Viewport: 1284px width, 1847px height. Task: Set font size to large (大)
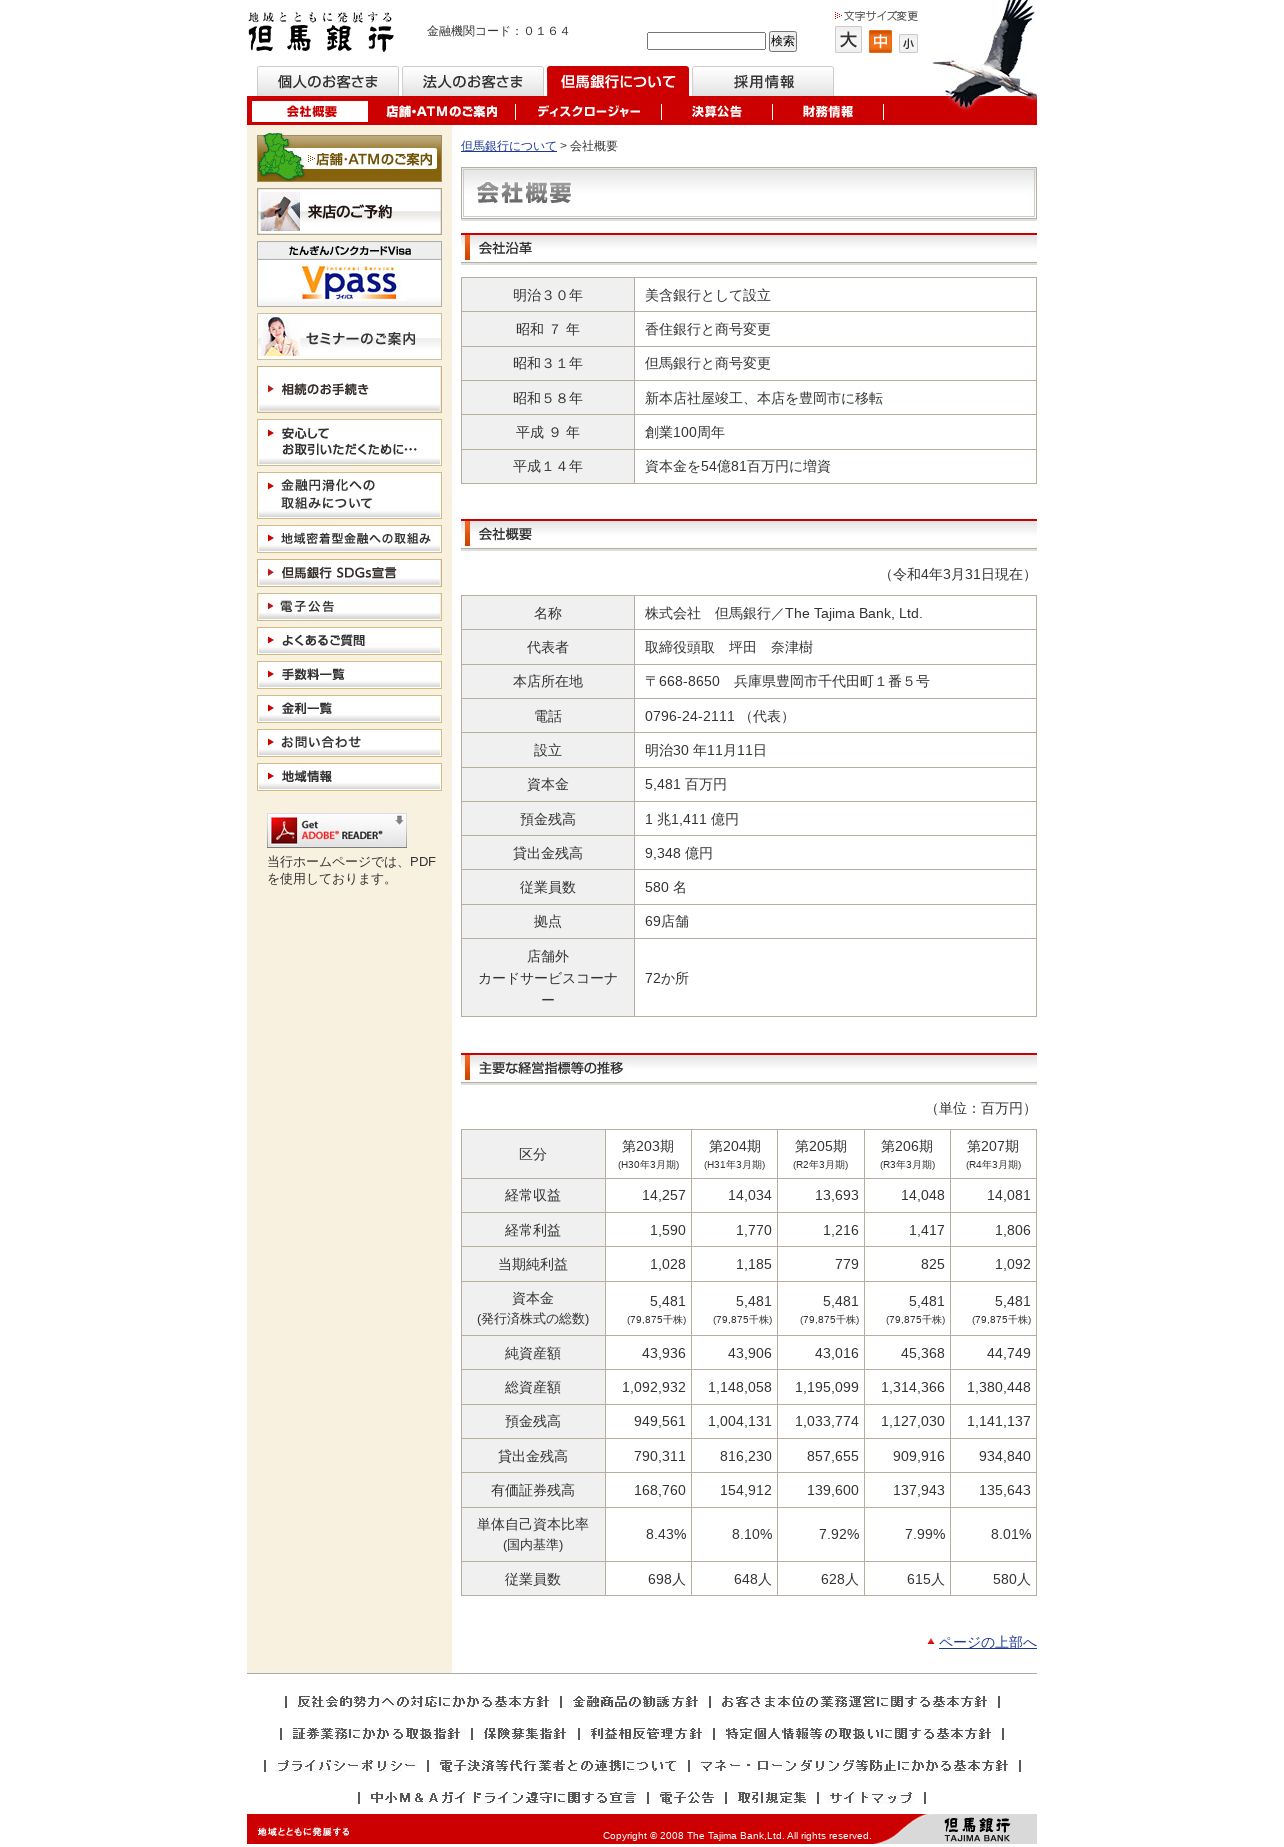[x=848, y=40]
